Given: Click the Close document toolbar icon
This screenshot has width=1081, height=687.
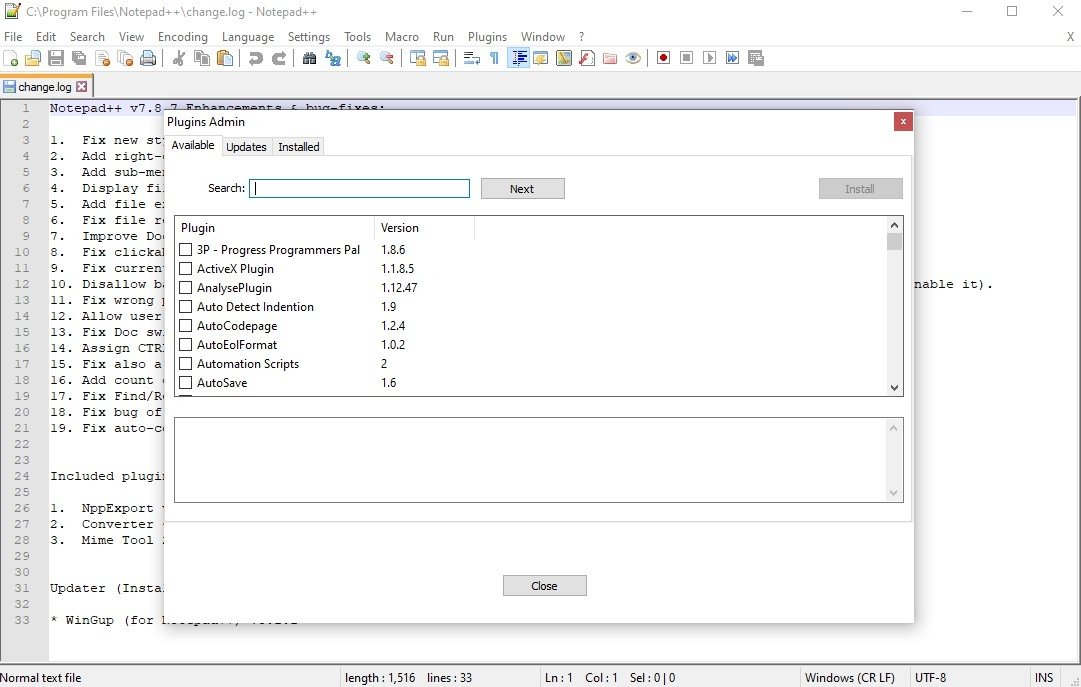Looking at the screenshot, I should pos(103,59).
